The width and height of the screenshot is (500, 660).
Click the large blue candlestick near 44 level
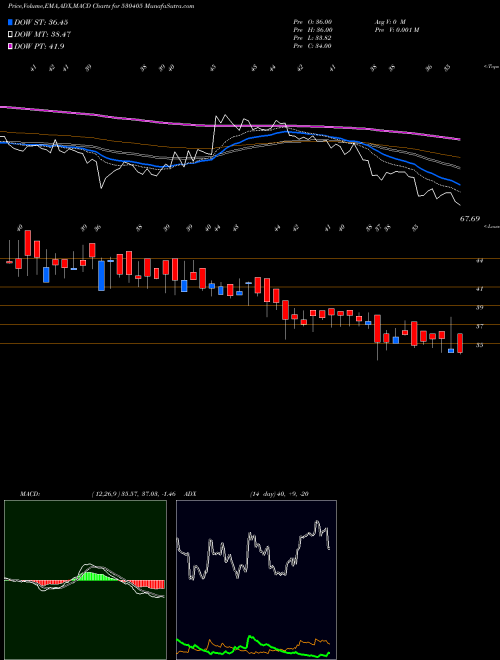point(101,276)
